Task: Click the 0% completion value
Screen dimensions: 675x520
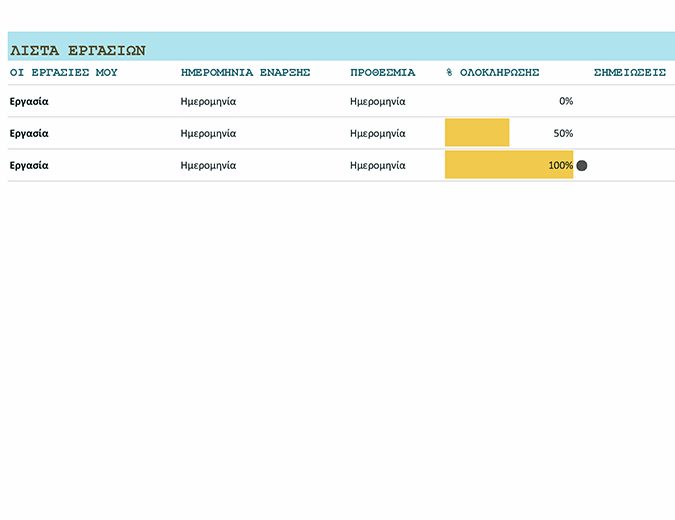Action: [565, 101]
